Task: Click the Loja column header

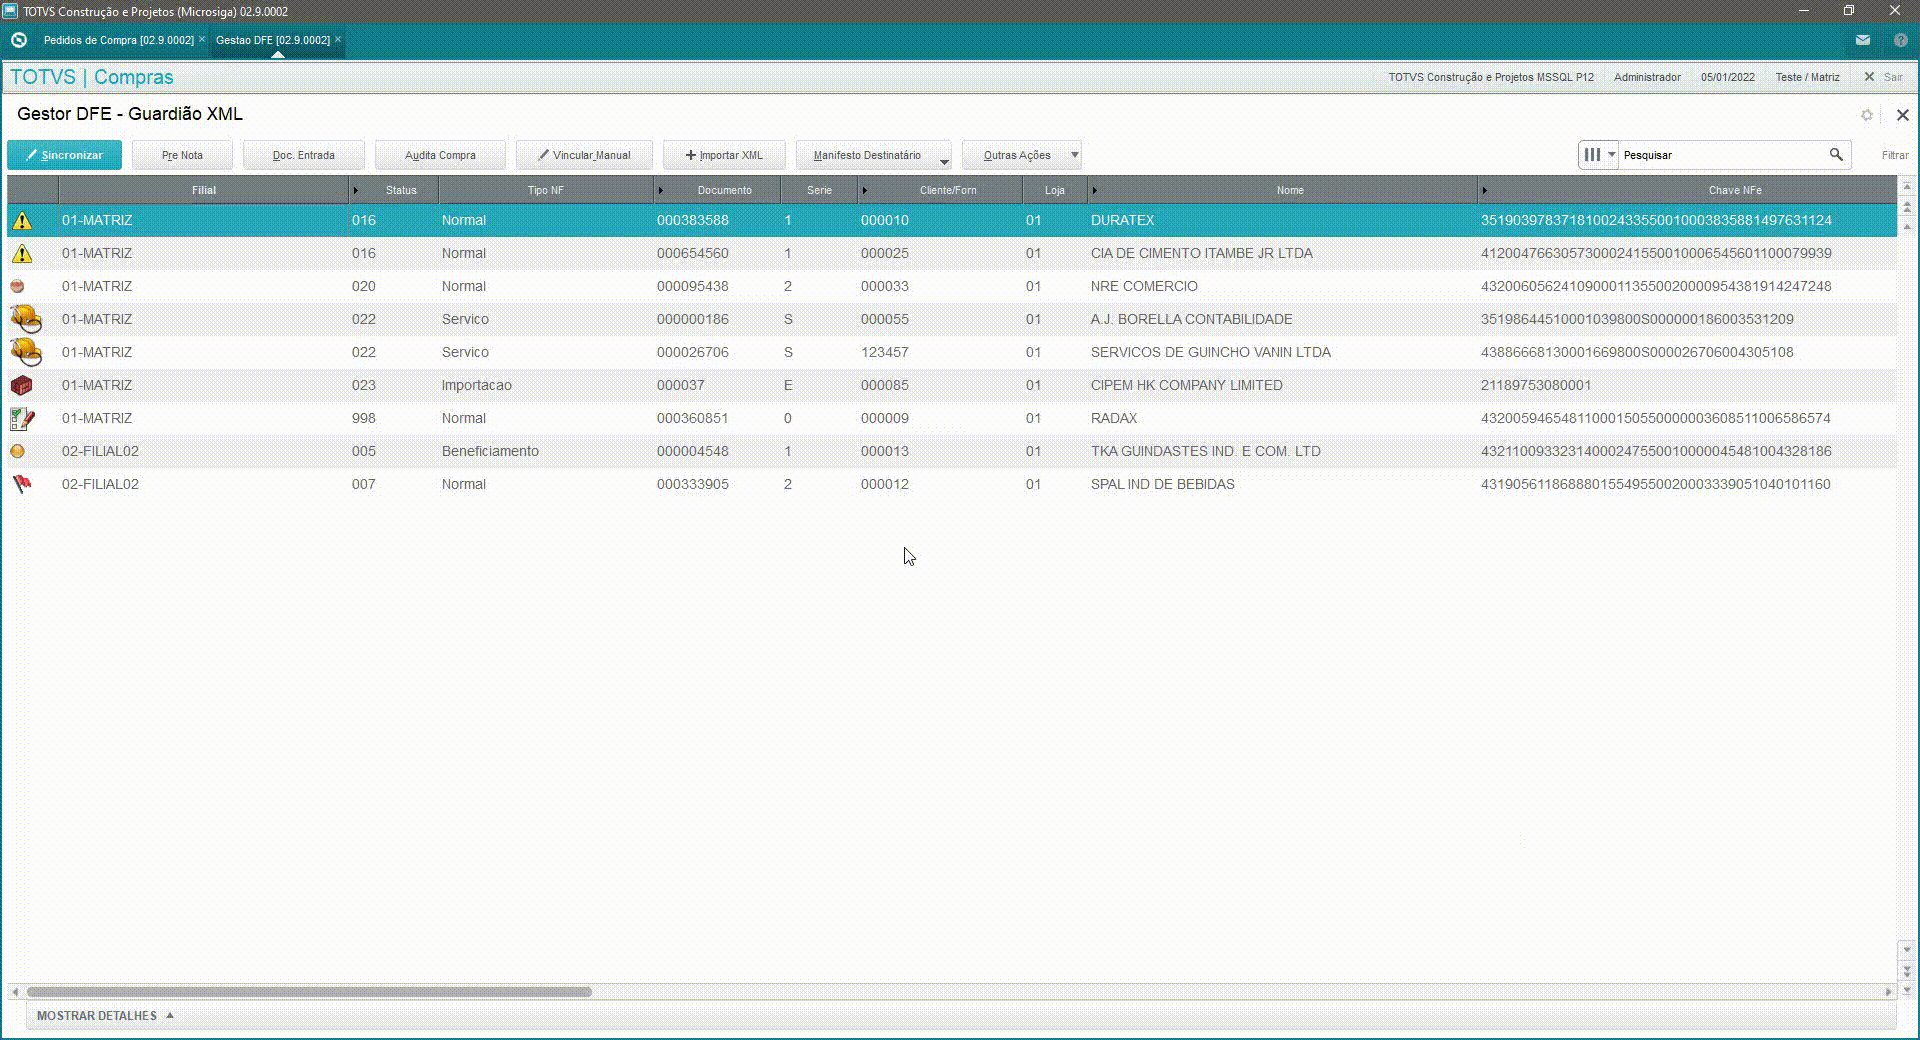Action: pyautogui.click(x=1055, y=190)
